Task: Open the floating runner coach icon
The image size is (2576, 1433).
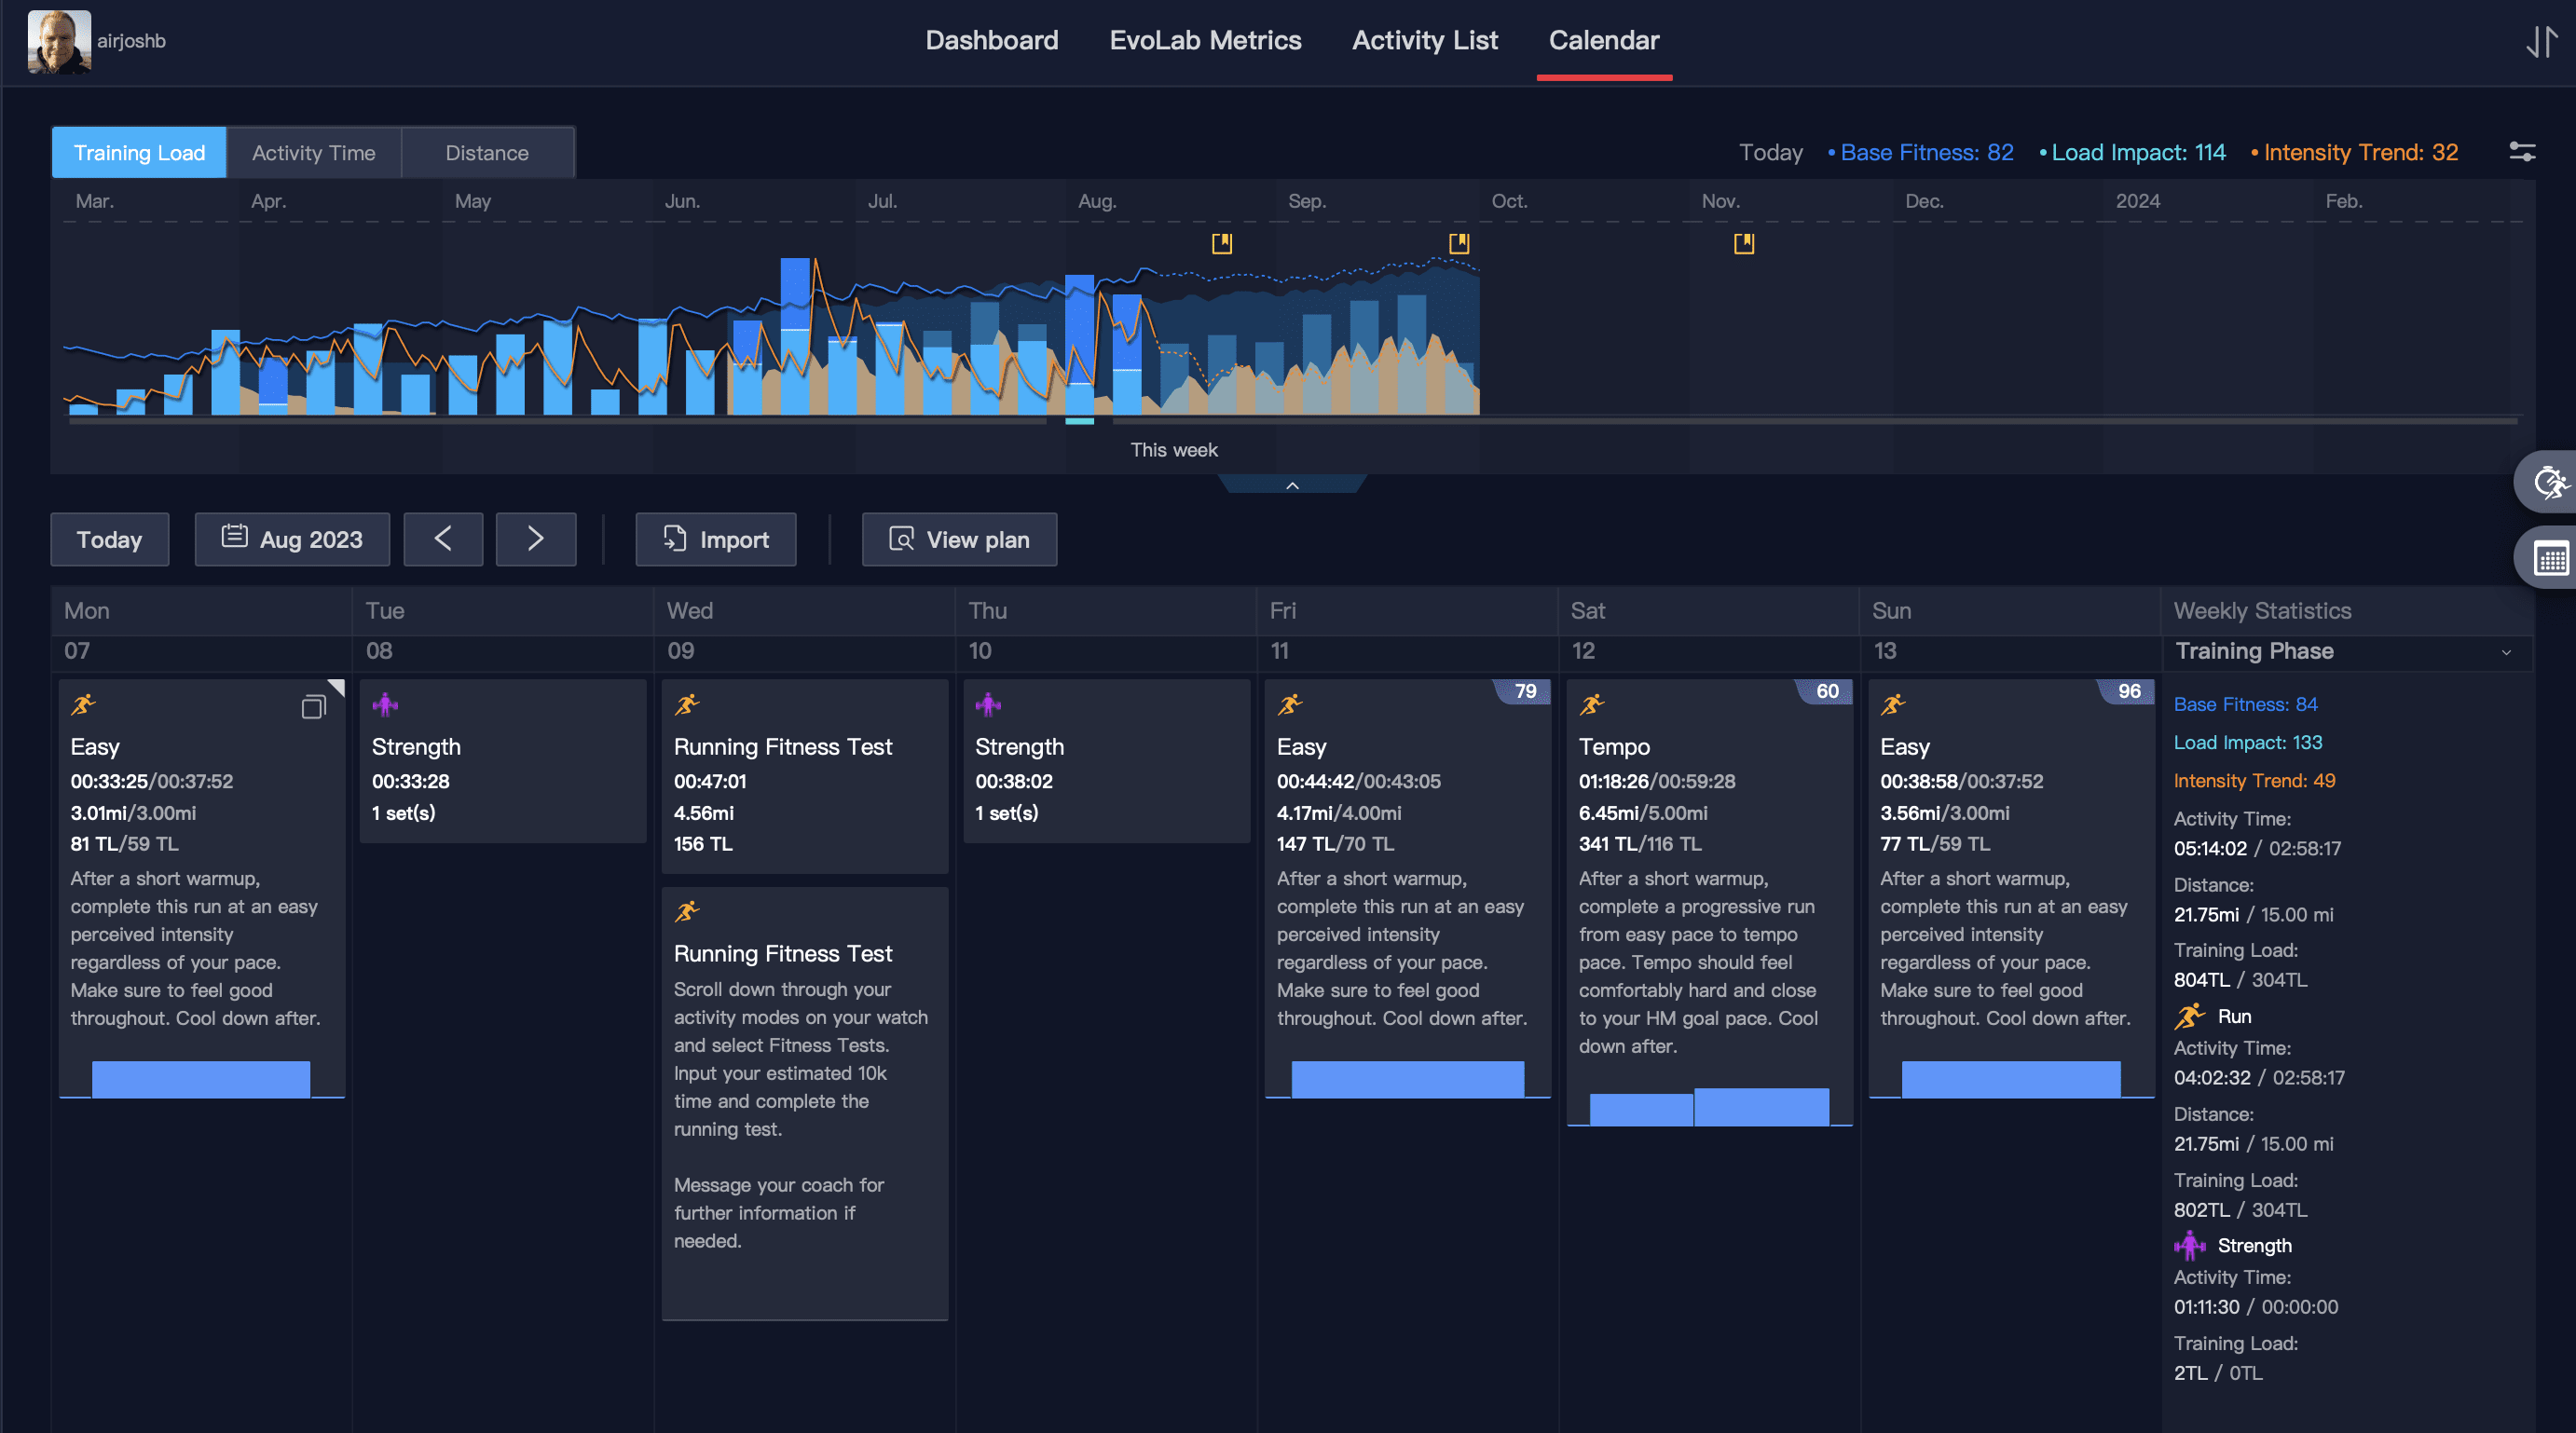Action: [x=2549, y=483]
